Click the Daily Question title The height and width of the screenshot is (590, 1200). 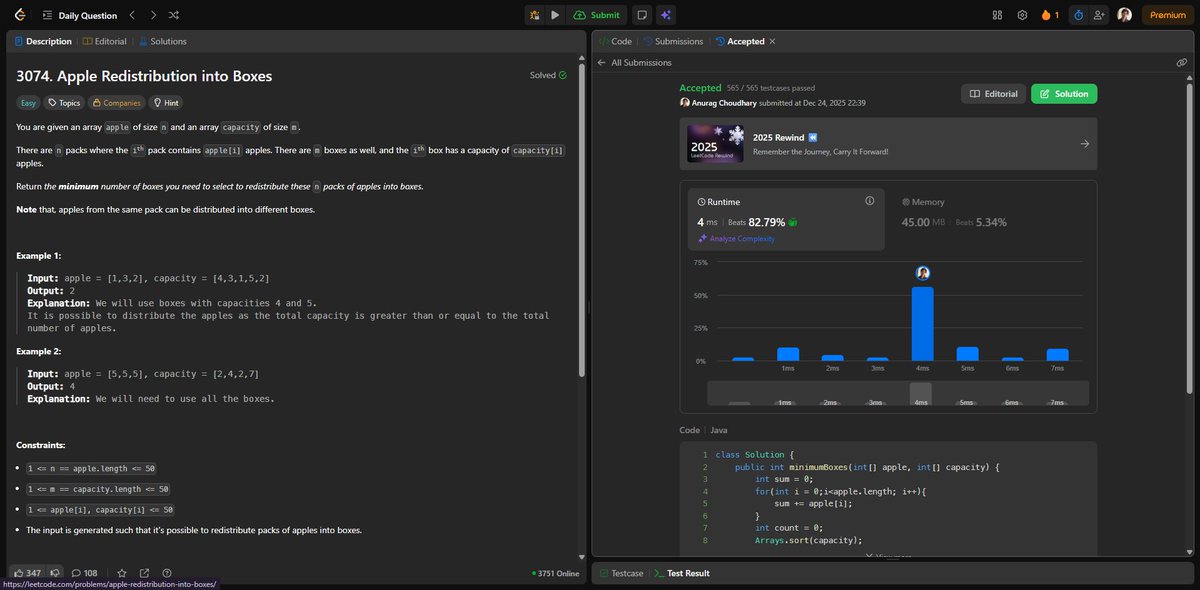[87, 15]
